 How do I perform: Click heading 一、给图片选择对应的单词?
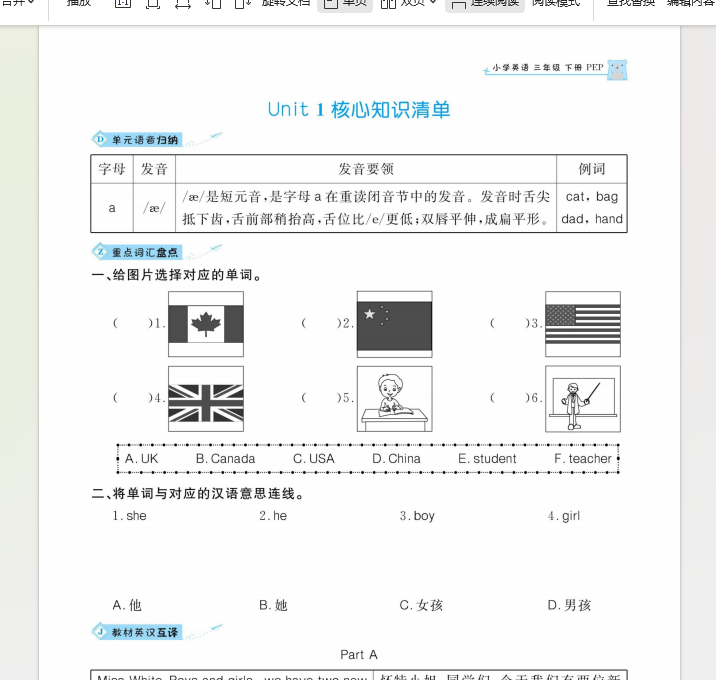[177, 275]
